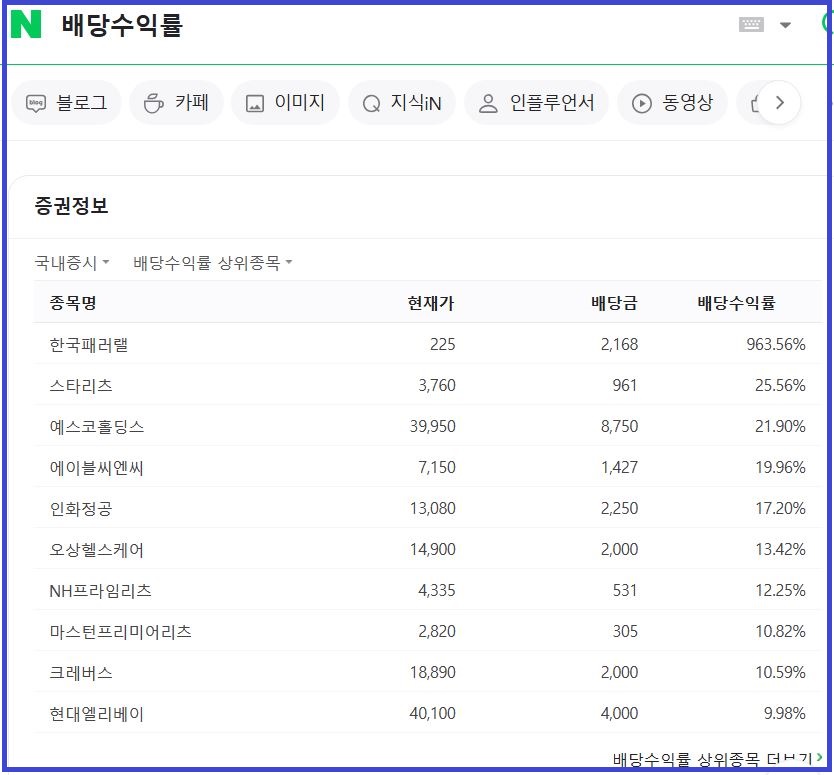
Task: Open the 스타리츠 stock
Action: 81,386
